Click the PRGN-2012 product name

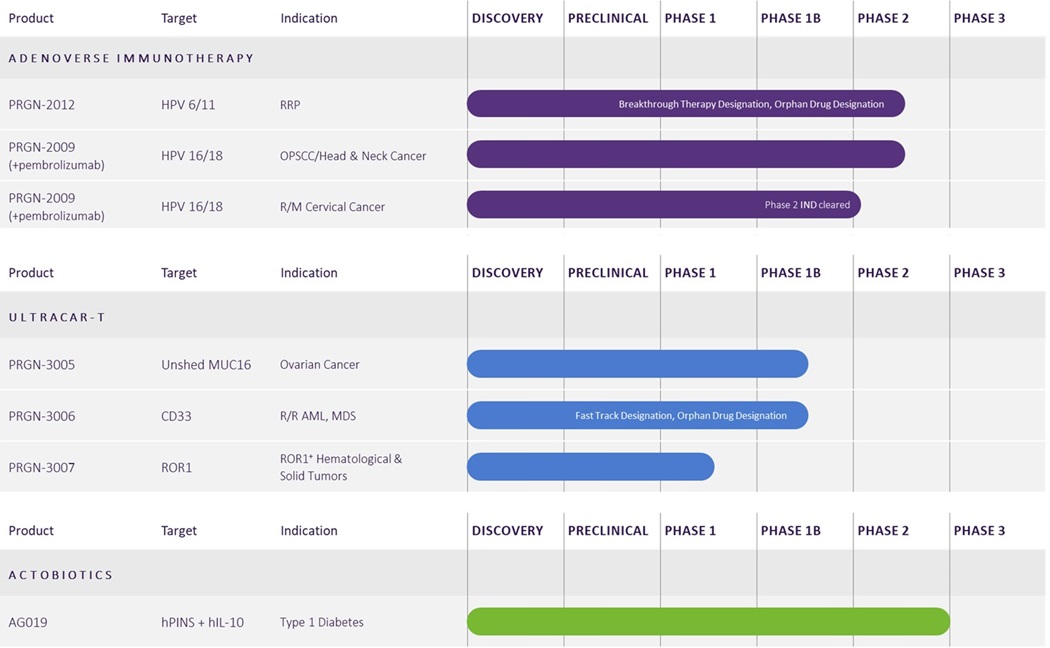point(42,105)
